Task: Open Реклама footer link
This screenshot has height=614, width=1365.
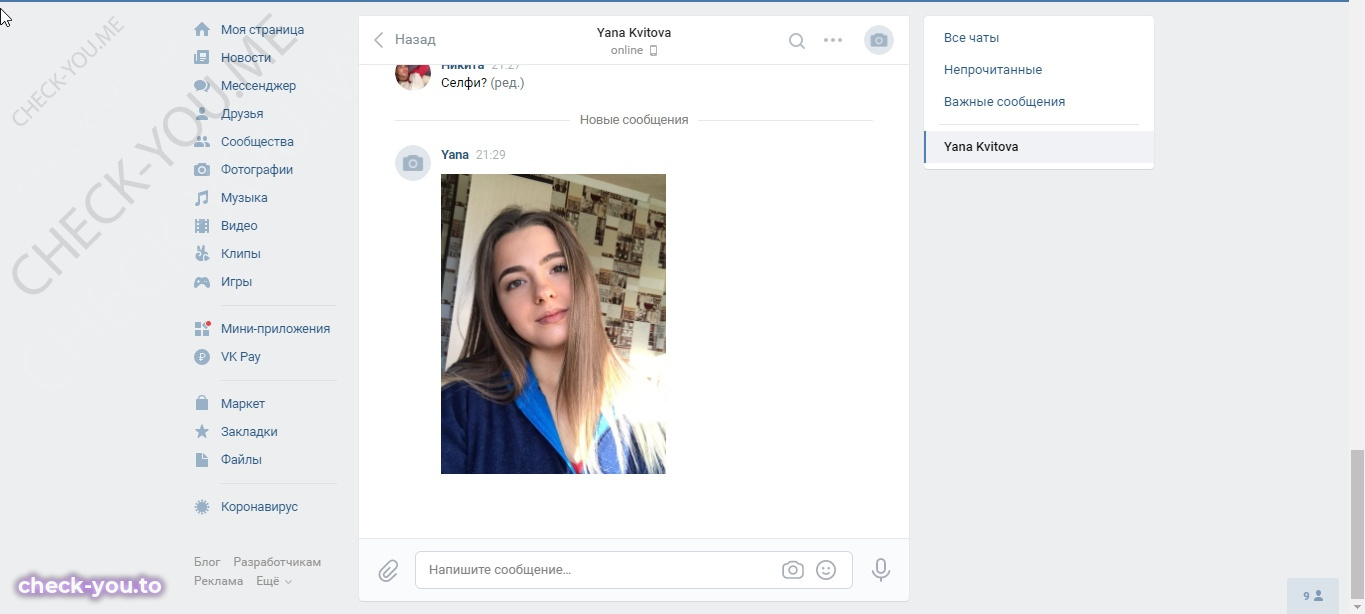Action: (x=219, y=581)
